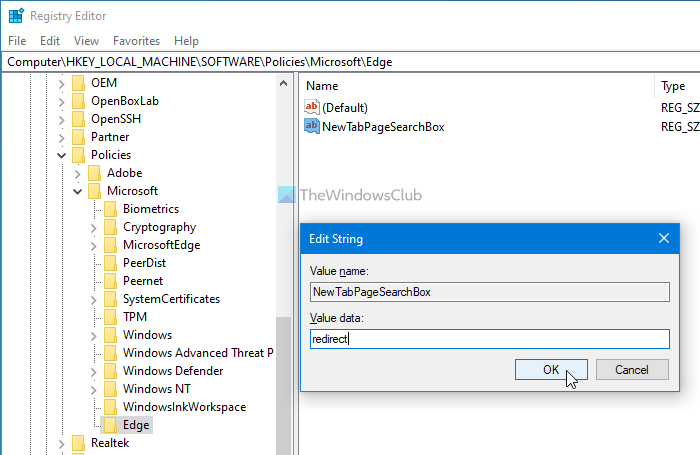Expand the Cryptography tree node
This screenshot has height=455, width=700.
[x=94, y=227]
